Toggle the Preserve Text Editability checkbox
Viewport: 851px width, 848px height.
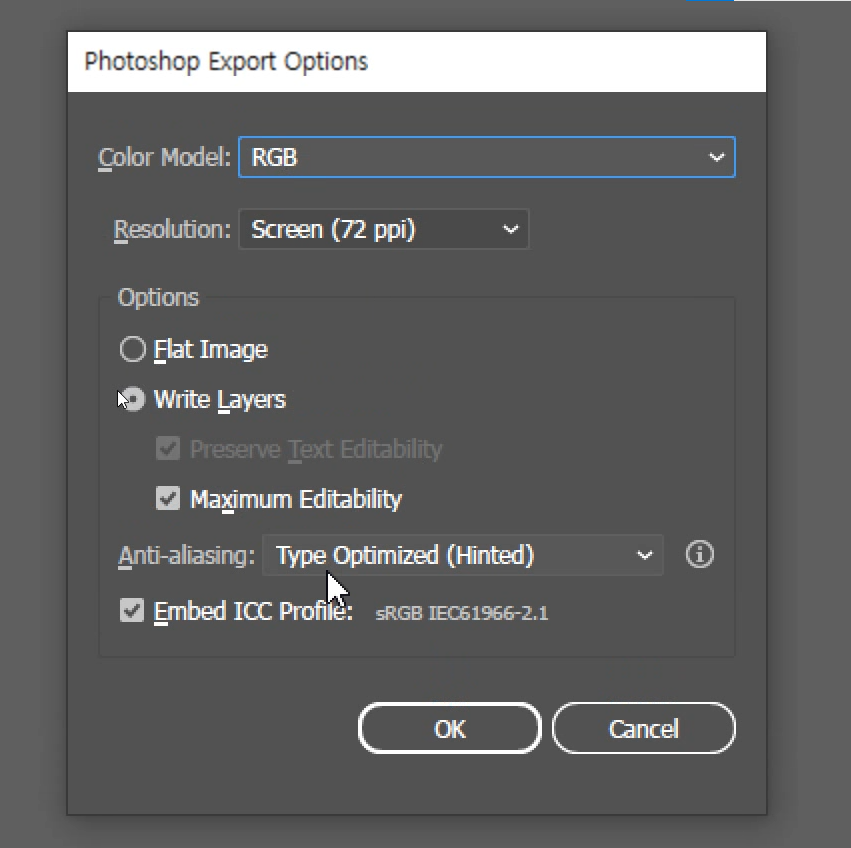(x=168, y=449)
